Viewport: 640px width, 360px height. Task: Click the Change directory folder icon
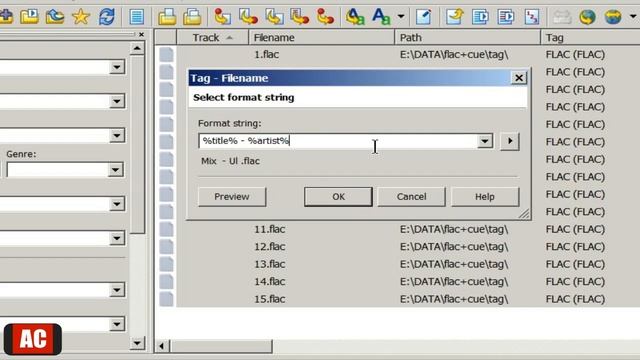tap(55, 17)
